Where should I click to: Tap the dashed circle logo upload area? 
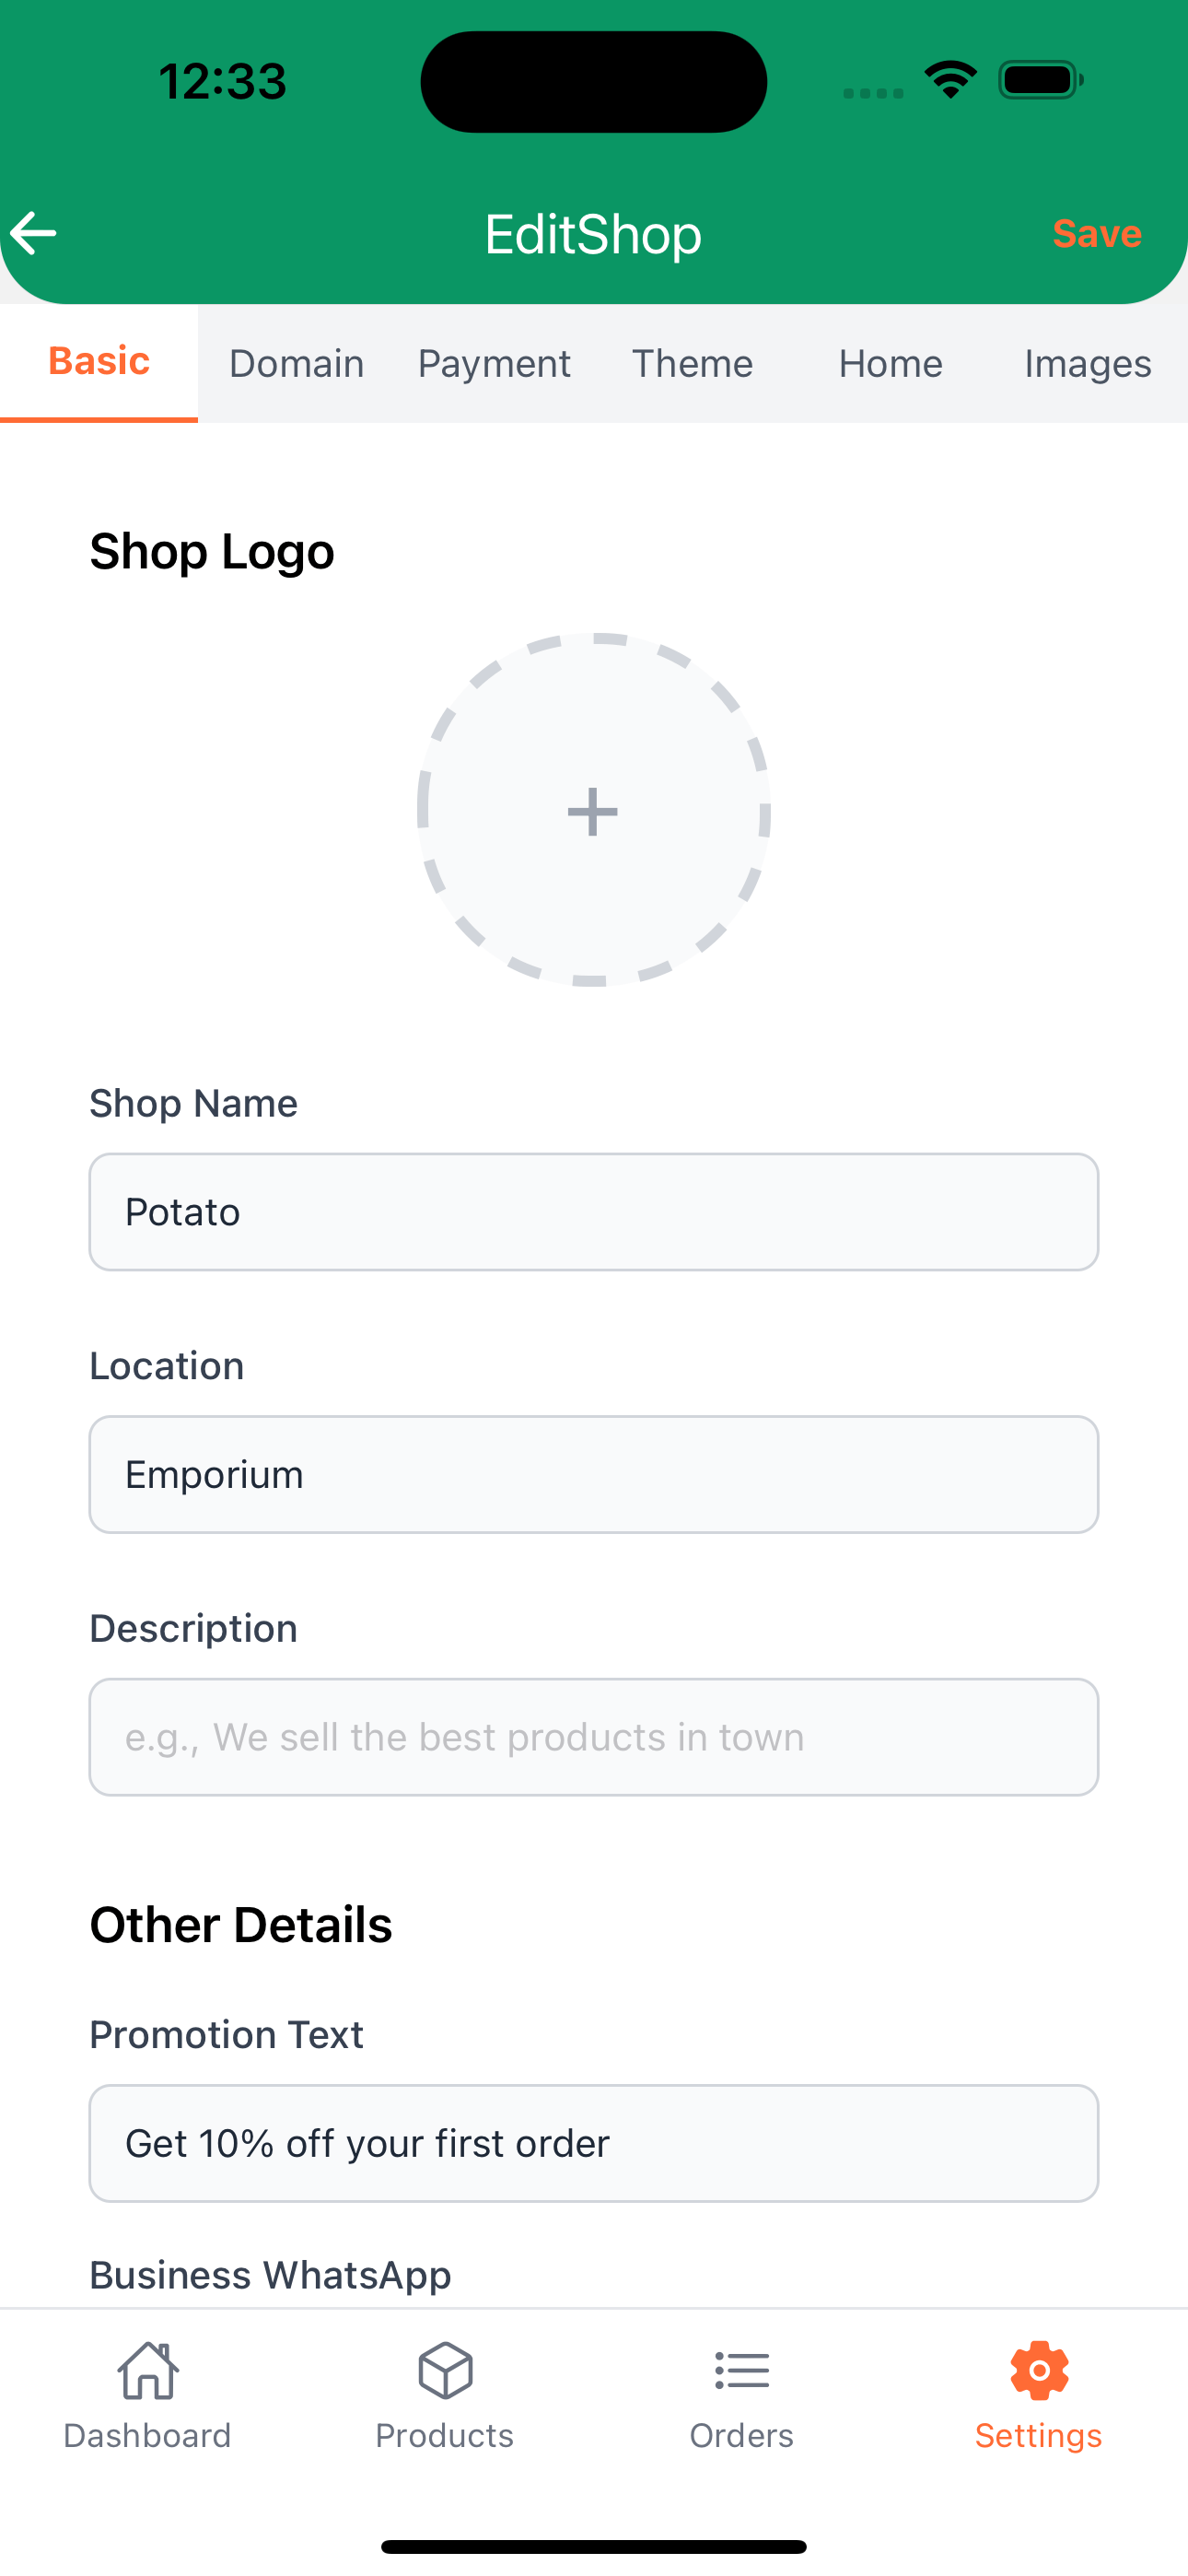593,810
